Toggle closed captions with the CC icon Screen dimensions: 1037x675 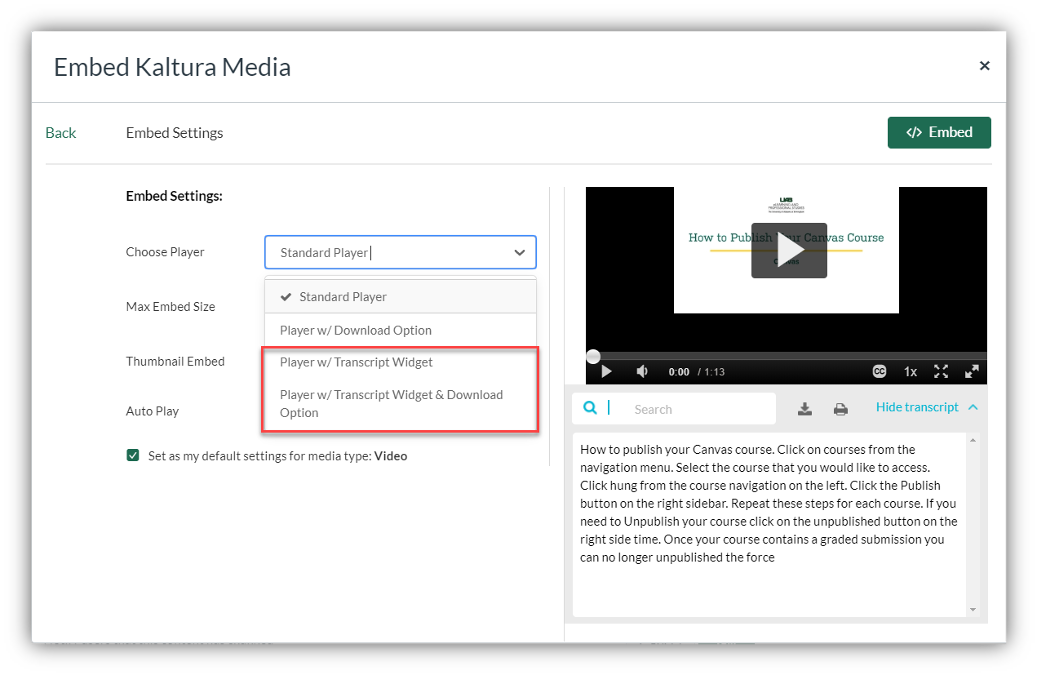point(879,371)
